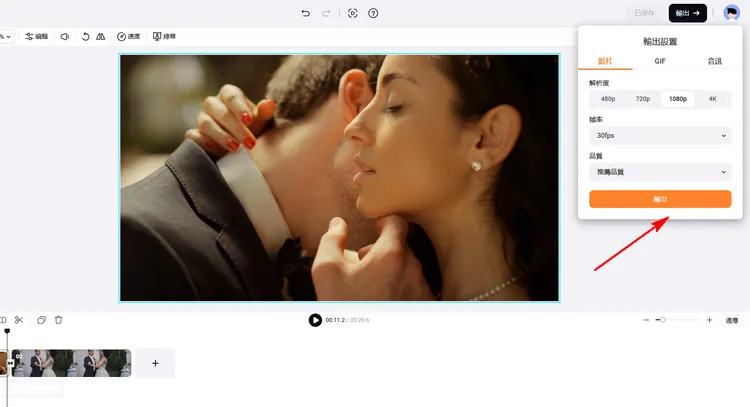Expand the zoom percentage dropdown
Viewport: 750px width, 407px height.
[6, 36]
